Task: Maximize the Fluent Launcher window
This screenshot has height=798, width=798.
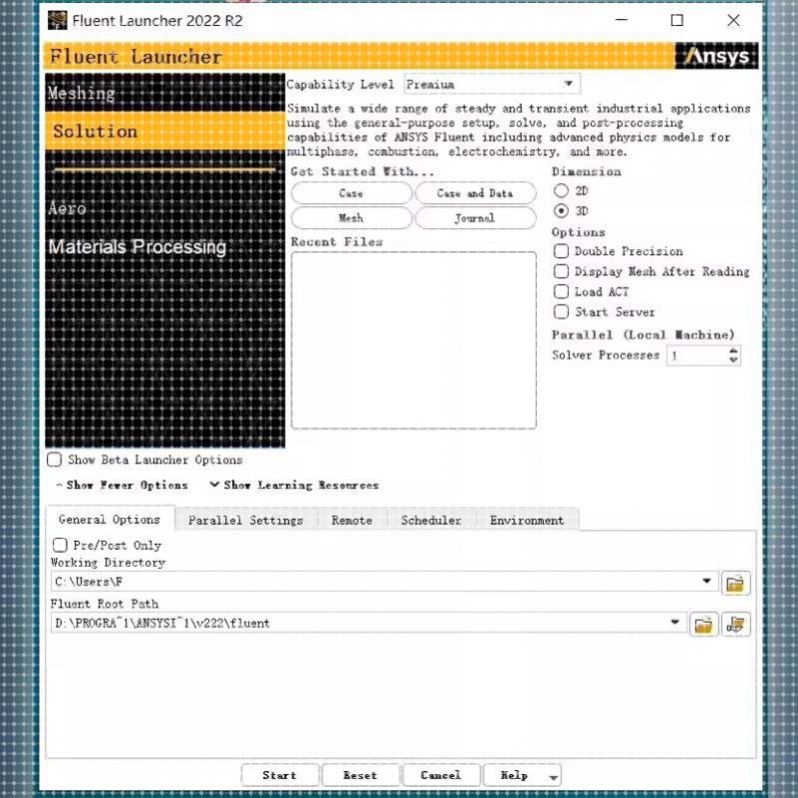Action: tap(677, 20)
